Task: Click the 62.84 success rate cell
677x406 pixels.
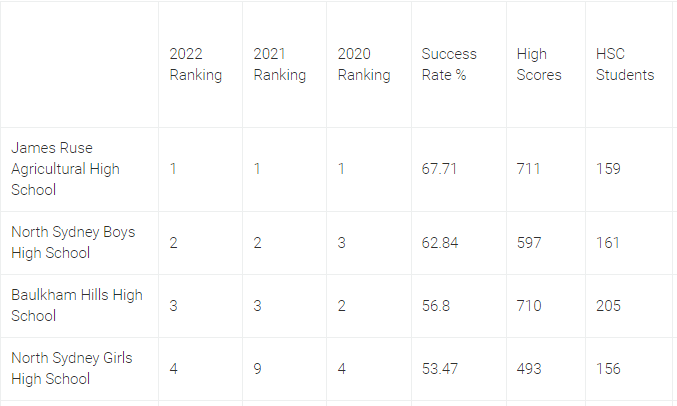Action: click(x=440, y=243)
